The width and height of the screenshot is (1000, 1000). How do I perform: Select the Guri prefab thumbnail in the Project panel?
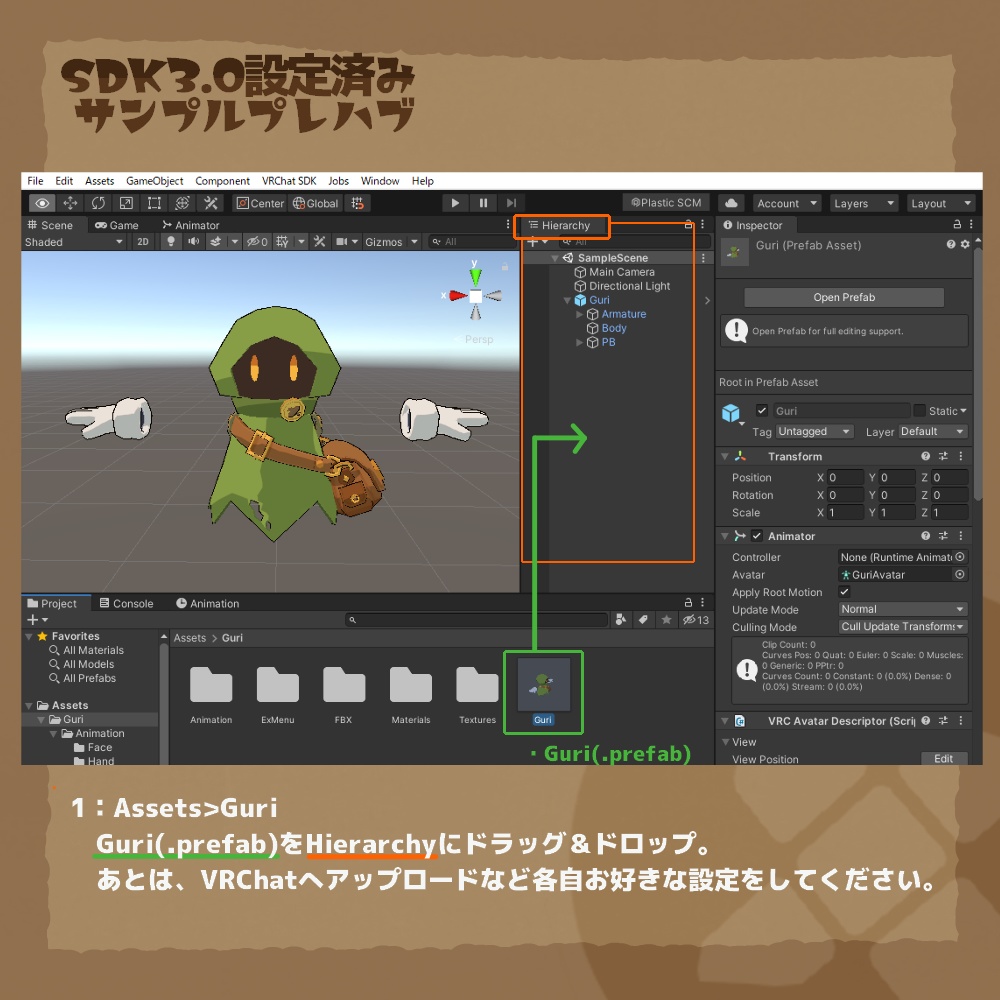543,685
